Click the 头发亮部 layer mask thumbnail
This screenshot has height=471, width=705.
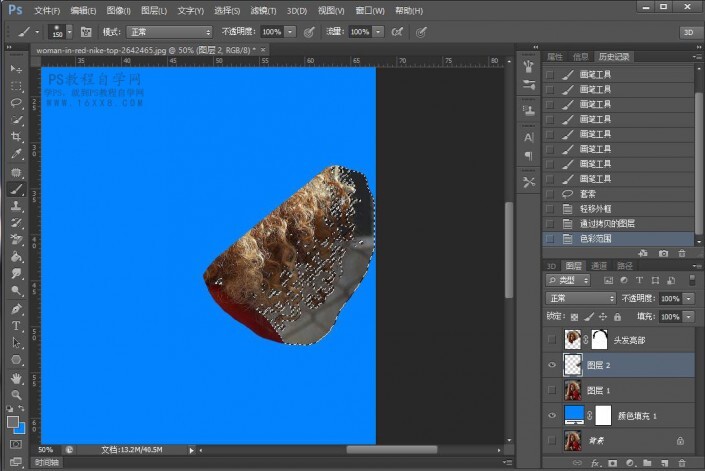[600, 340]
